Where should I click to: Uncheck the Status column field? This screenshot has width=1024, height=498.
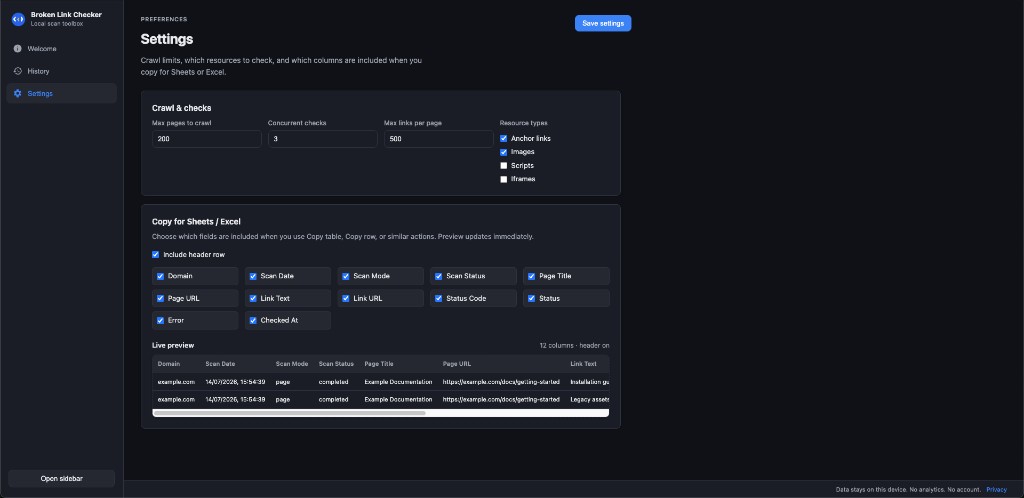coord(532,298)
